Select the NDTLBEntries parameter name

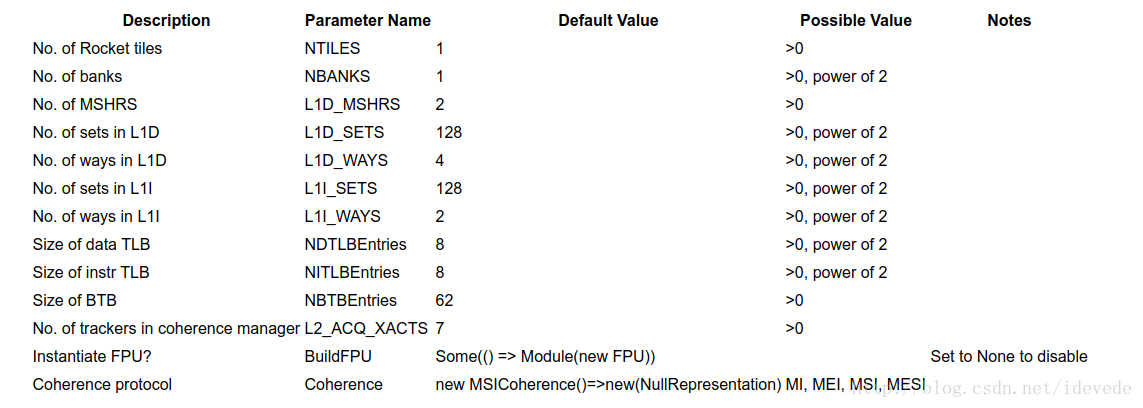click(355, 244)
